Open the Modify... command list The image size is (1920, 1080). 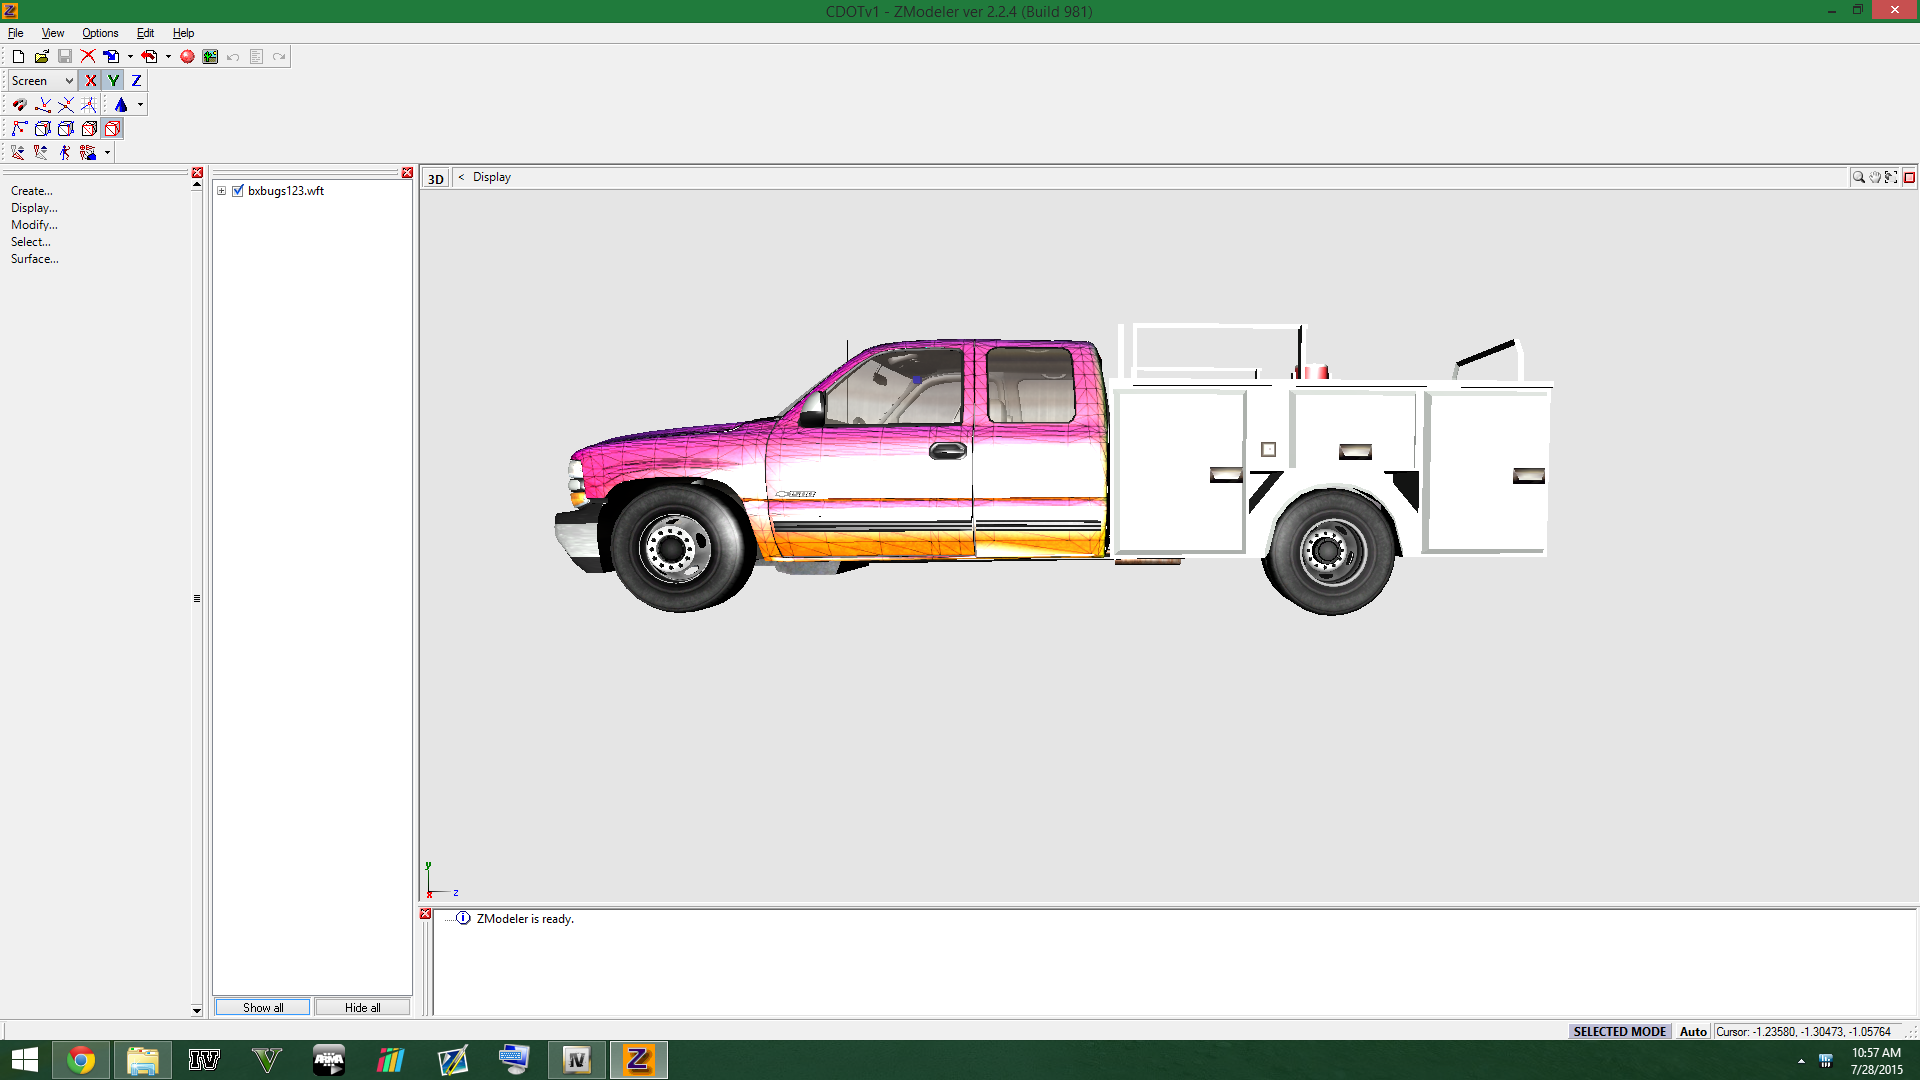(x=34, y=225)
